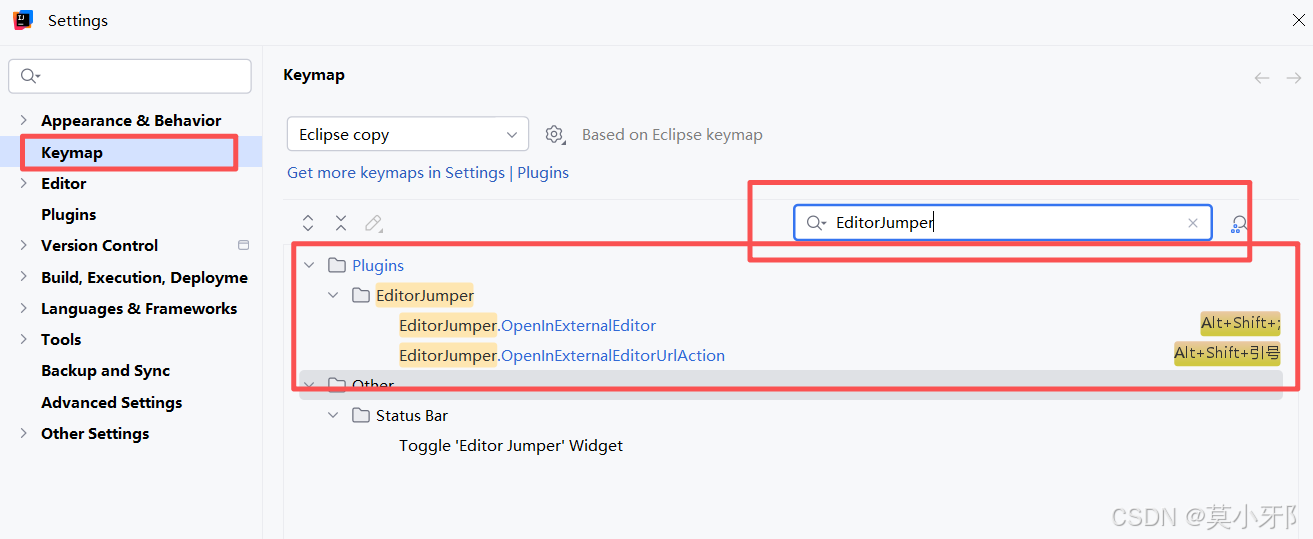Select Appearance & Behavior category
1313x539 pixels.
click(x=131, y=120)
